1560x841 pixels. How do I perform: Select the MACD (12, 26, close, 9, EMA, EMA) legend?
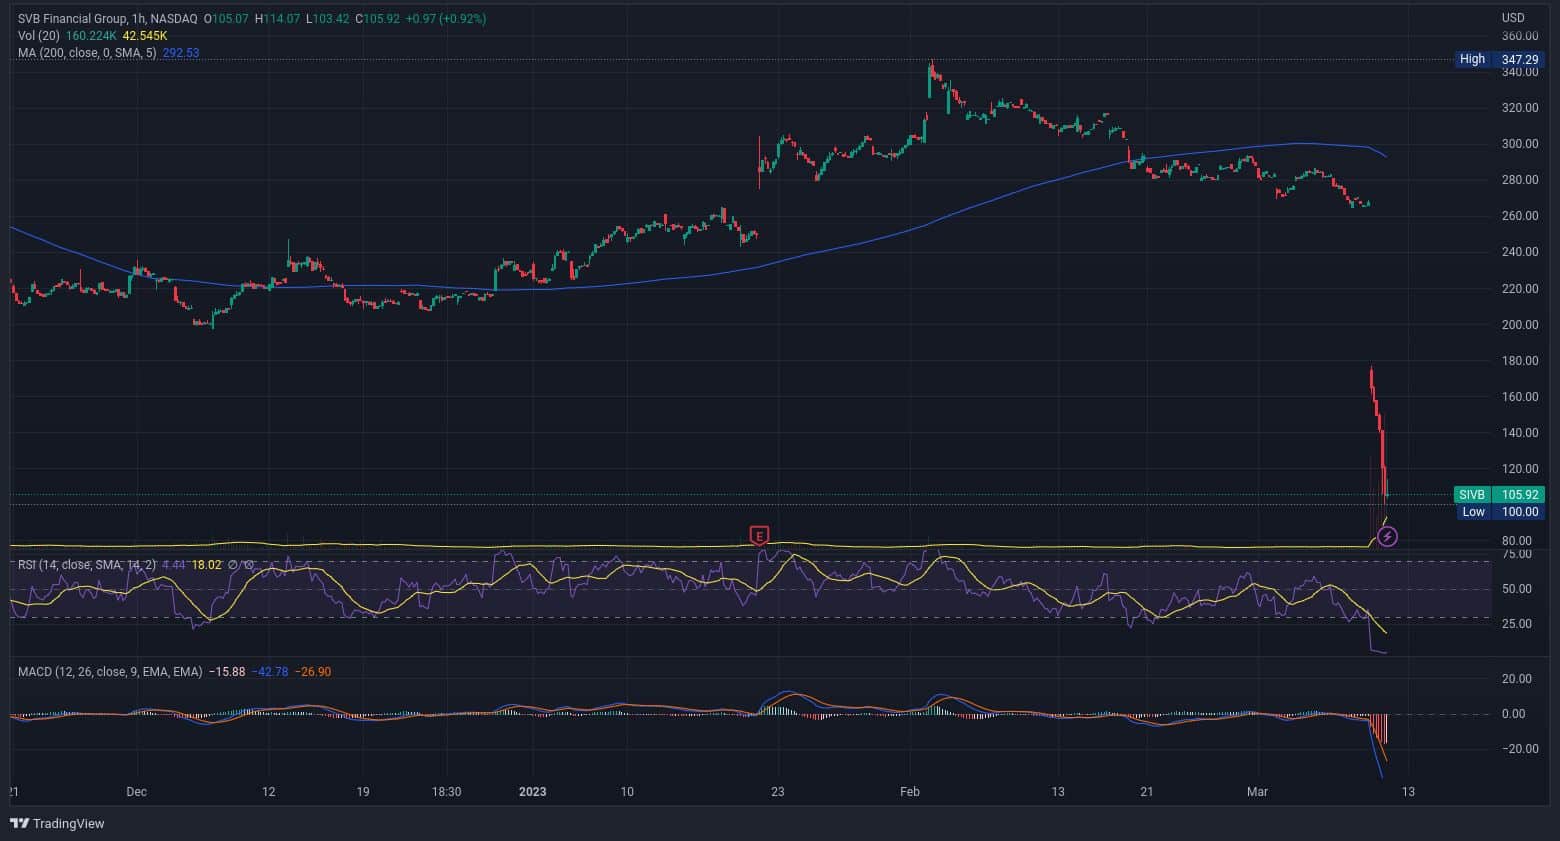[110, 672]
